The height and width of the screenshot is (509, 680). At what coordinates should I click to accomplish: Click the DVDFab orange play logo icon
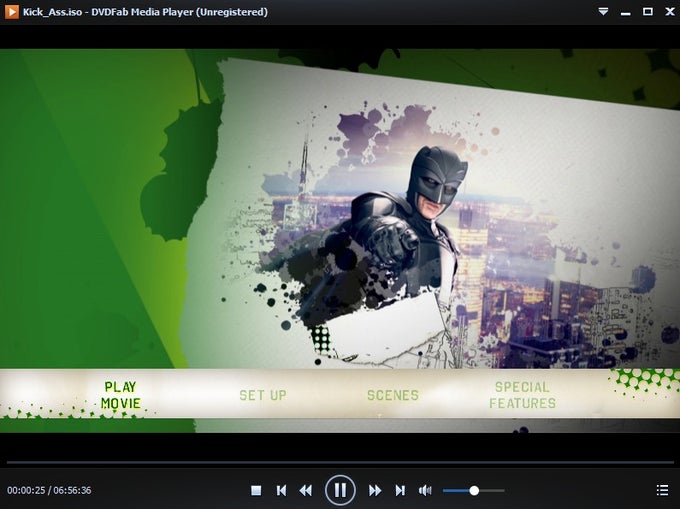click(x=11, y=12)
